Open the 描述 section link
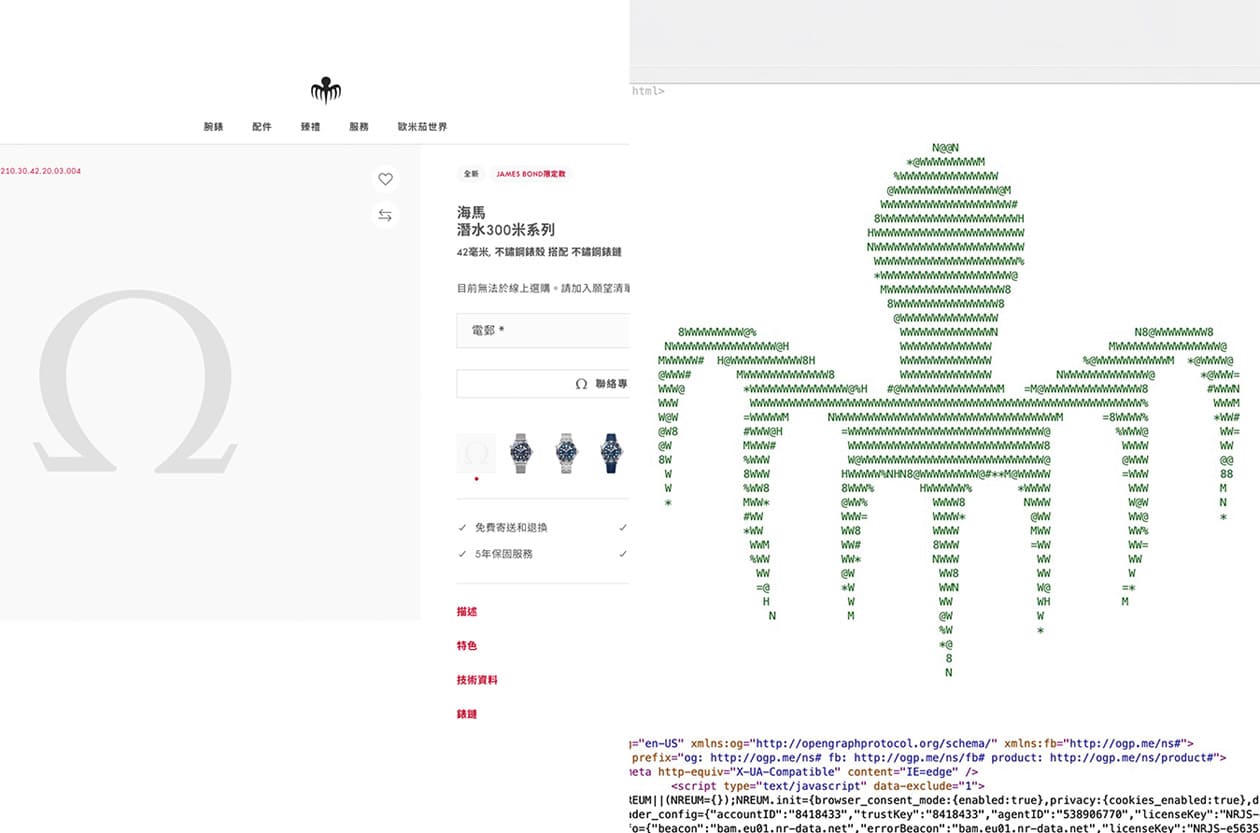The width and height of the screenshot is (1260, 833). (x=467, y=612)
